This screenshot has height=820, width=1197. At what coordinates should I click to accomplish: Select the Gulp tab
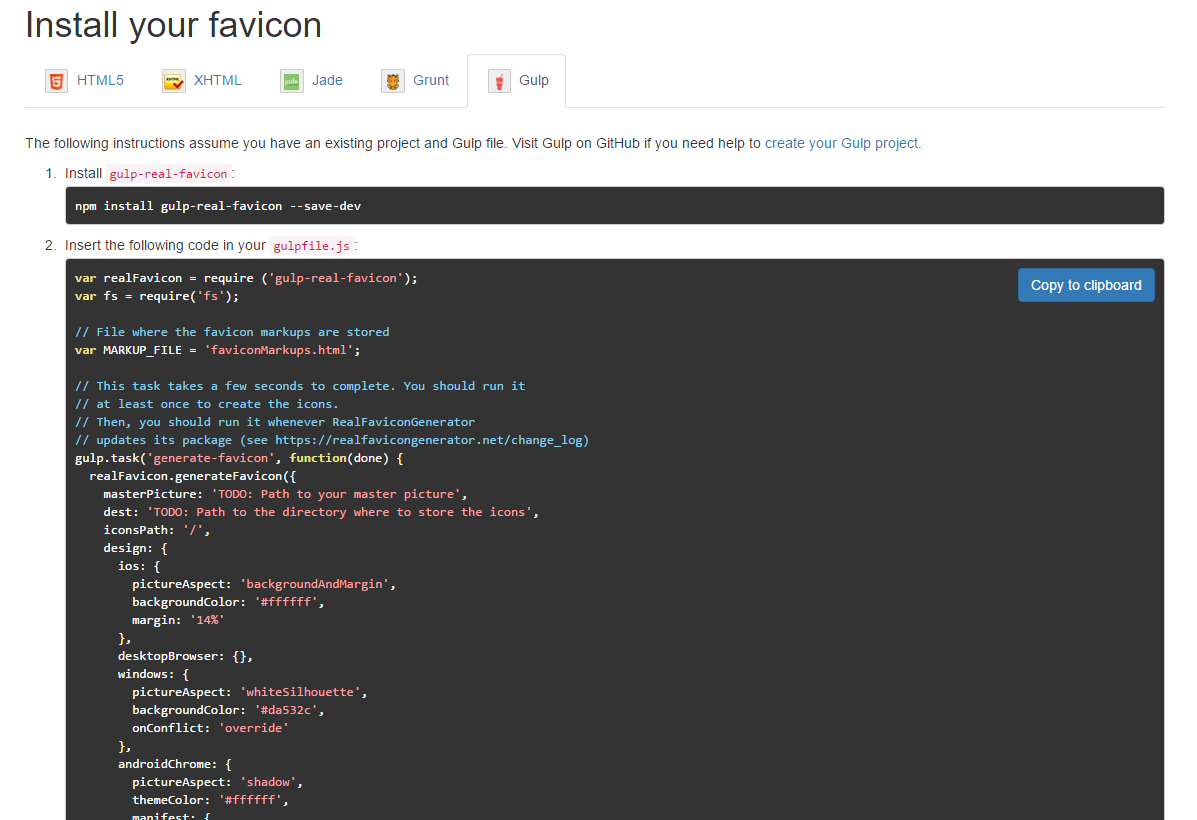517,81
